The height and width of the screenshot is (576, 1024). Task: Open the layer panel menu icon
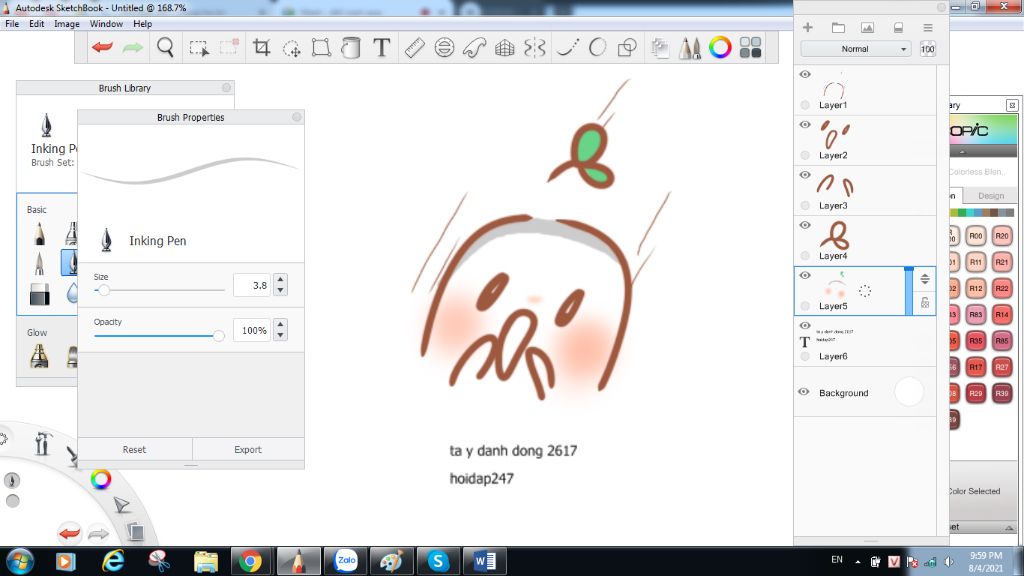coord(927,27)
